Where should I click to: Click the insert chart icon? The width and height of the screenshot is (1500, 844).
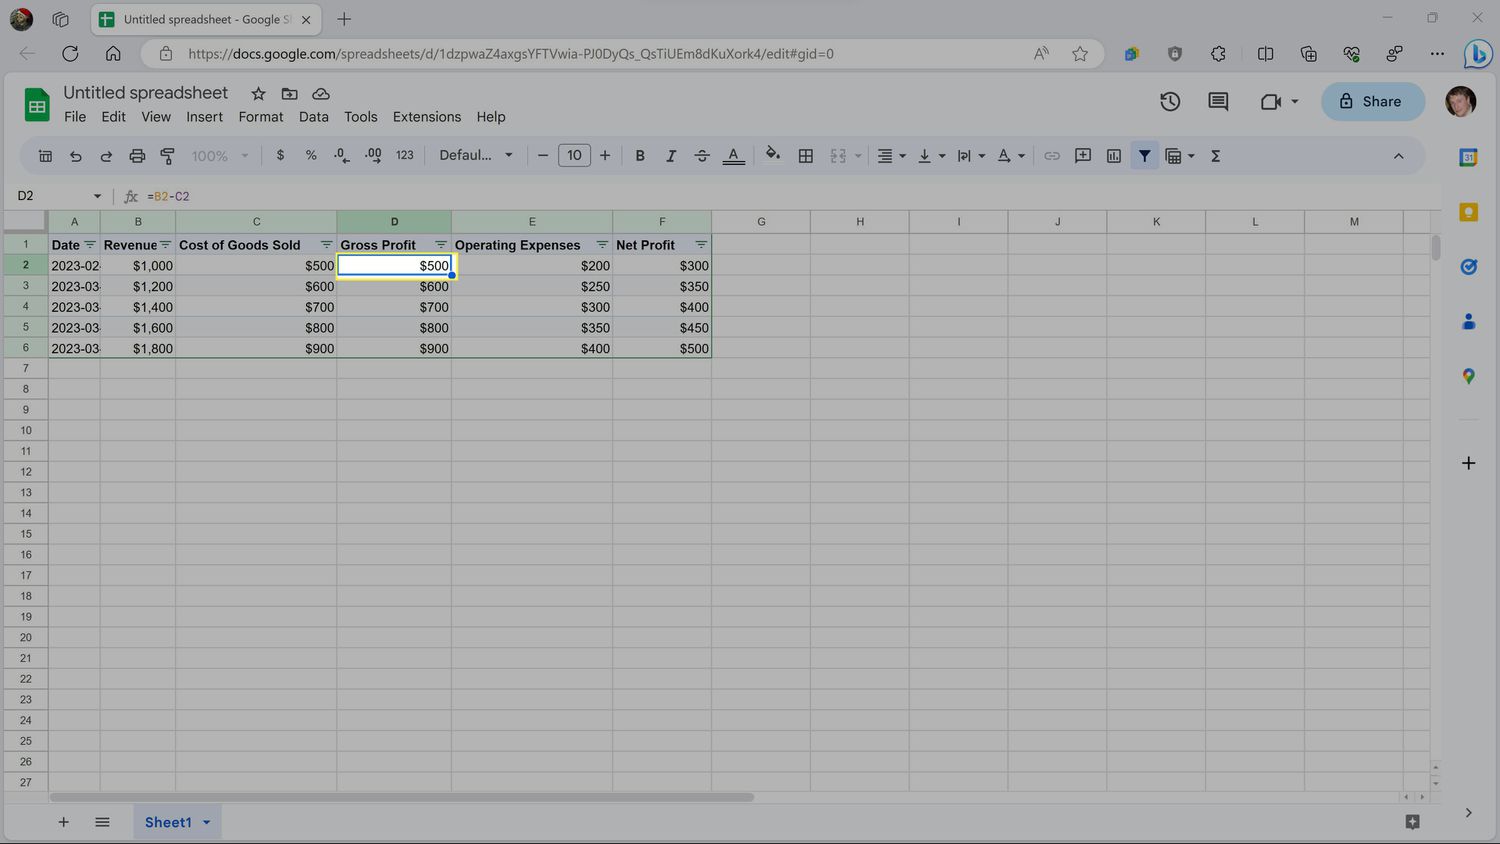tap(1113, 156)
